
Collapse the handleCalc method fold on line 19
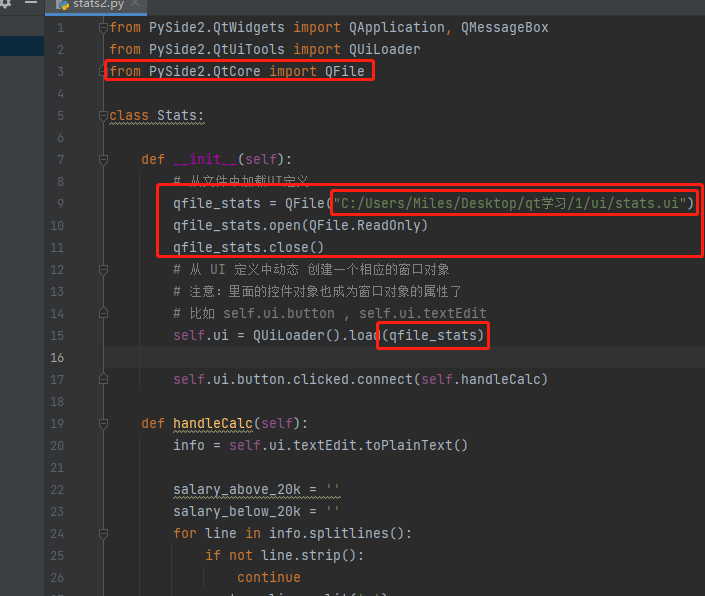click(103, 423)
